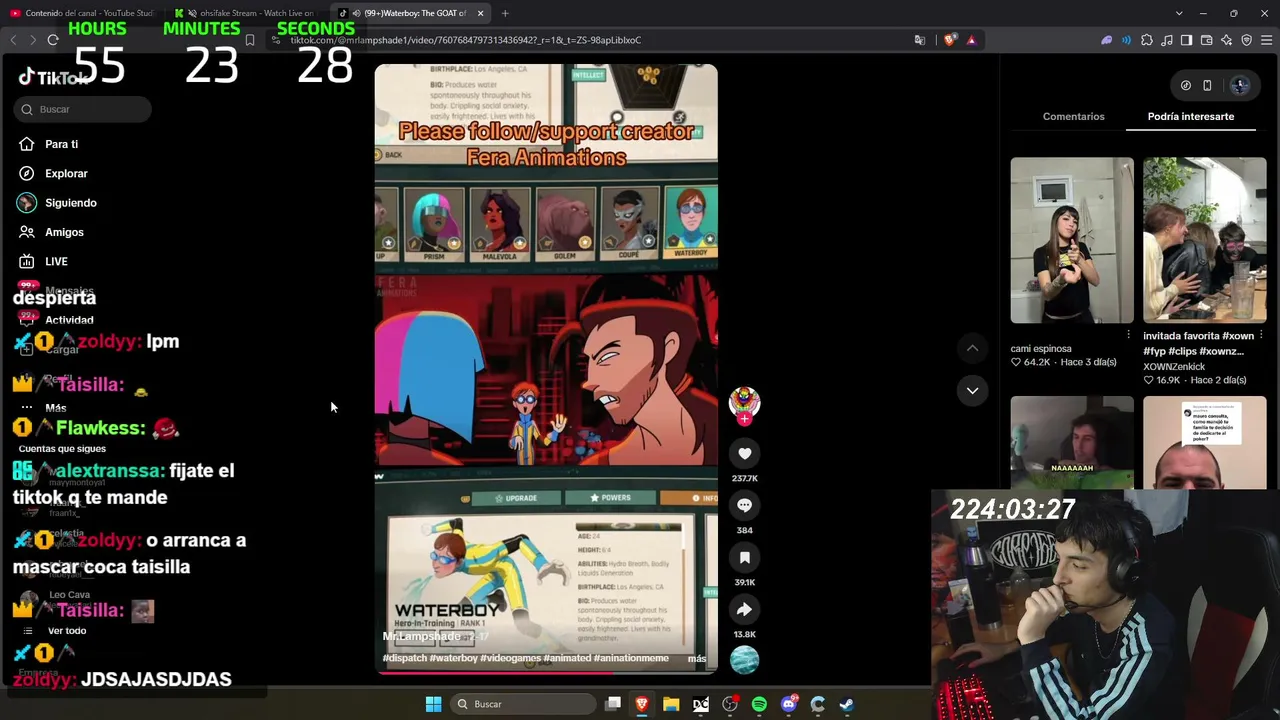Open the Explorar page
This screenshot has height=720, width=1280.
point(66,173)
